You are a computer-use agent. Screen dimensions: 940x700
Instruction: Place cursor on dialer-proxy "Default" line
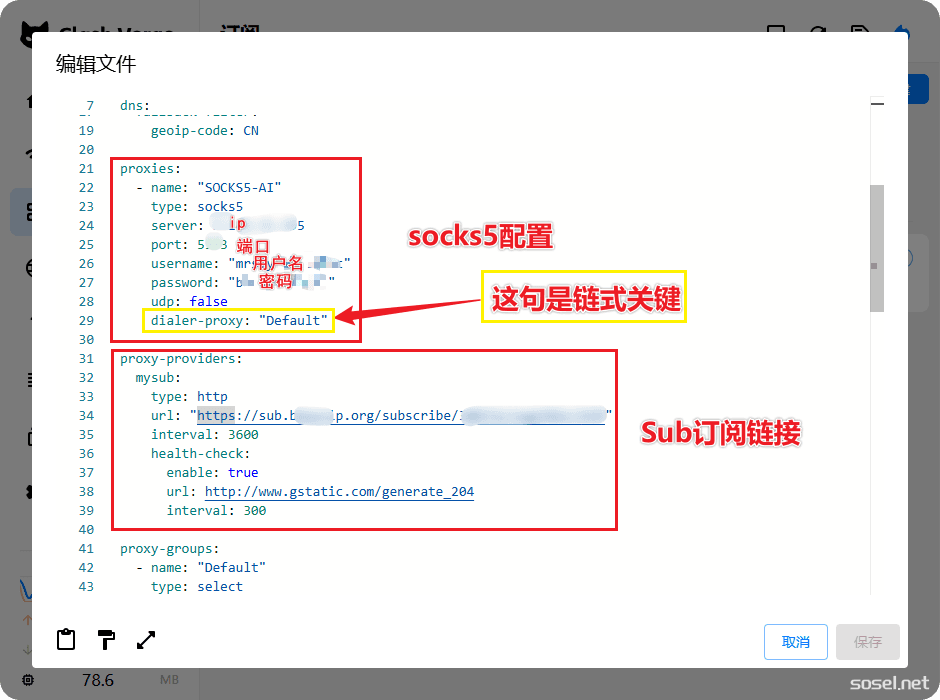point(239,321)
